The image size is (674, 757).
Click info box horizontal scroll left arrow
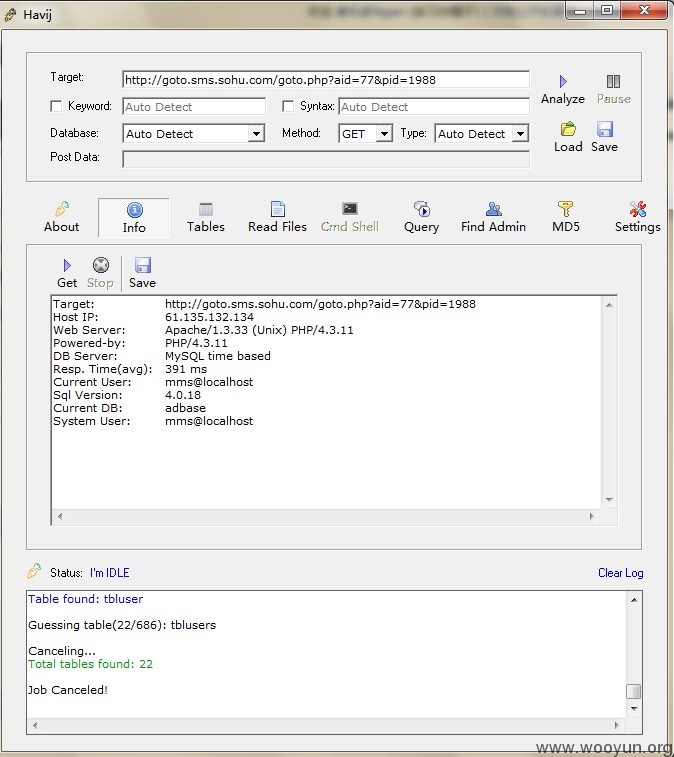[x=60, y=516]
